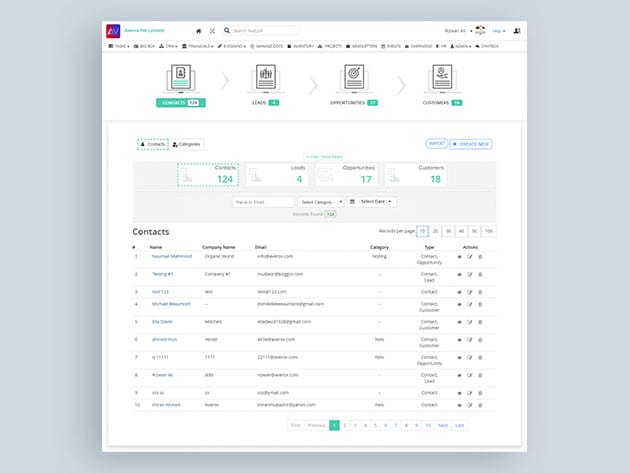This screenshot has height=473, width=630.
Task: Open the Select Category dropdown
Action: coord(321,201)
